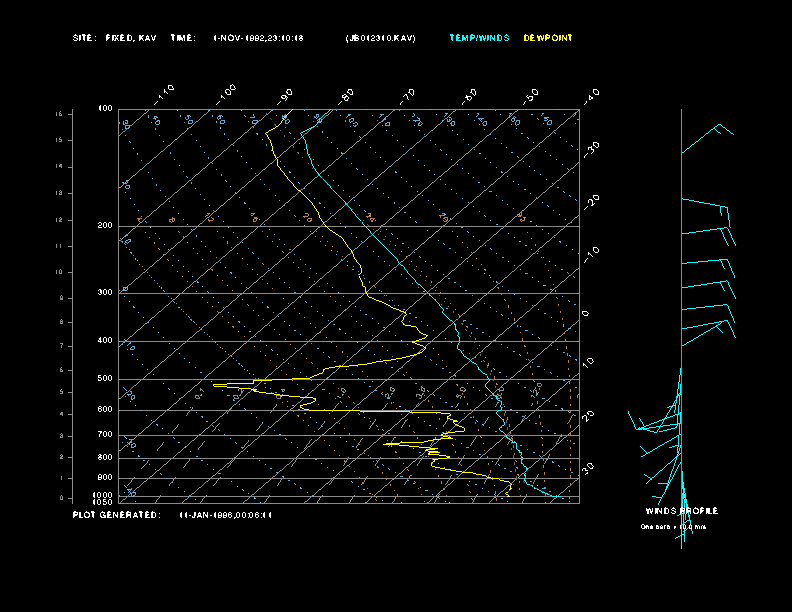Select the NOV-1992 sounding timestamp
The image size is (792, 612).
(x=258, y=38)
